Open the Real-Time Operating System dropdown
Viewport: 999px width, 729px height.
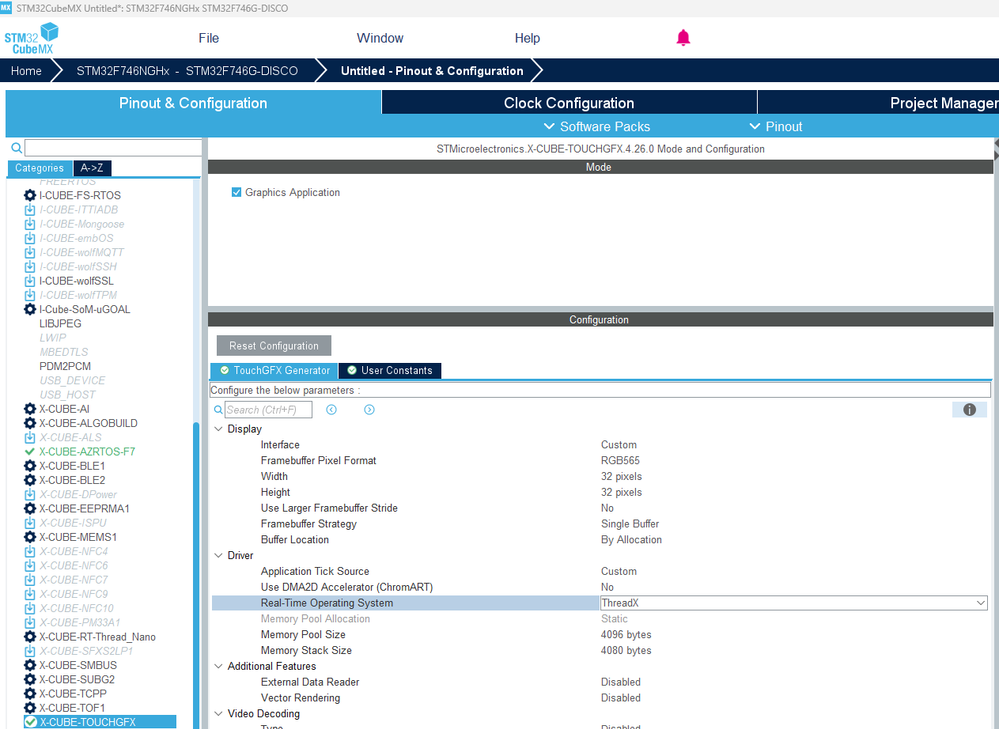(981, 603)
